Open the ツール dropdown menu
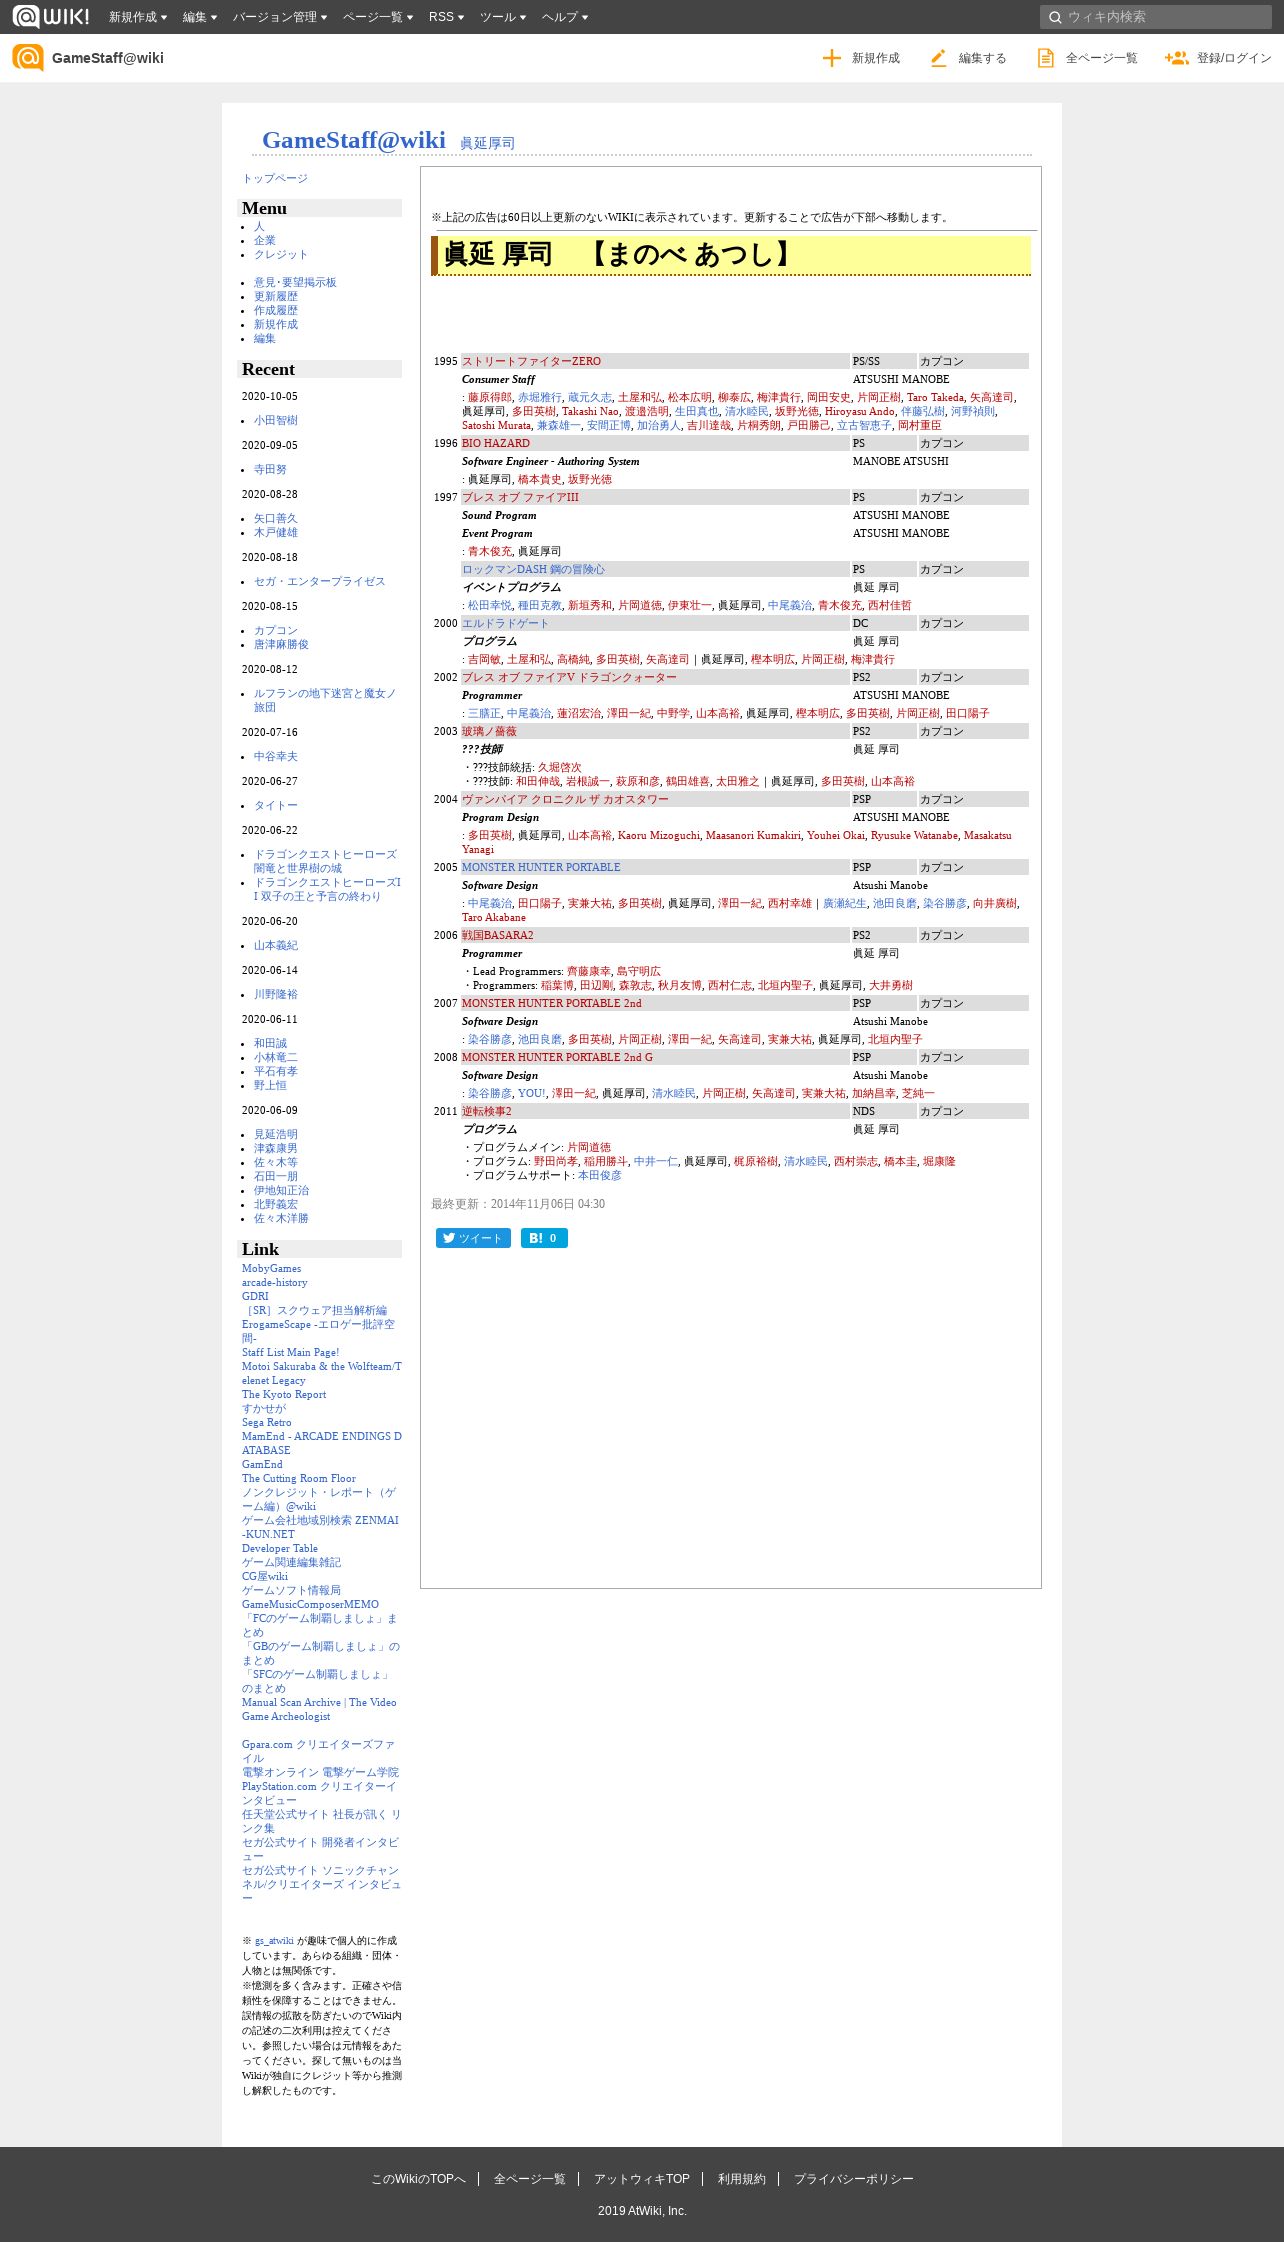Viewport: 1284px width, 2242px height. point(503,17)
